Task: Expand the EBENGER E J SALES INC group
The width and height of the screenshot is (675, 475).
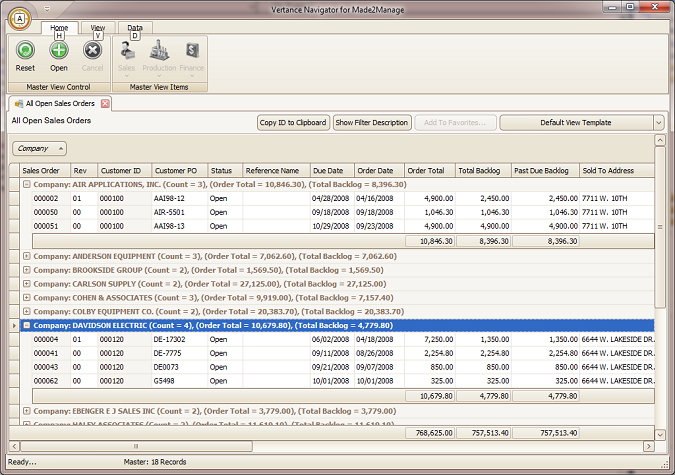Action: pyautogui.click(x=27, y=411)
